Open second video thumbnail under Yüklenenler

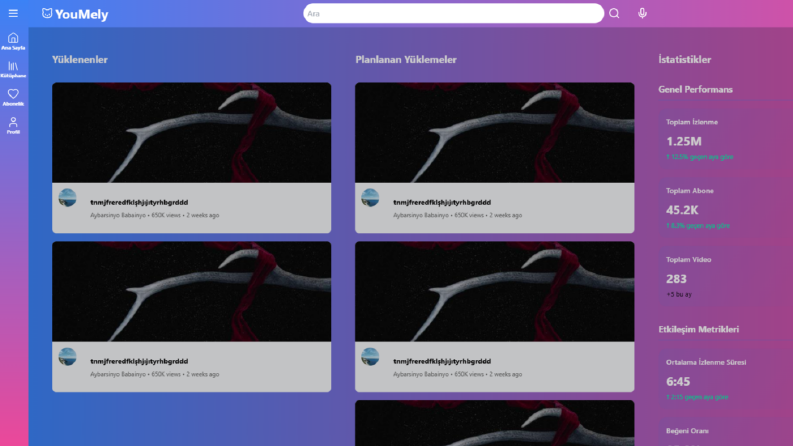[192, 291]
